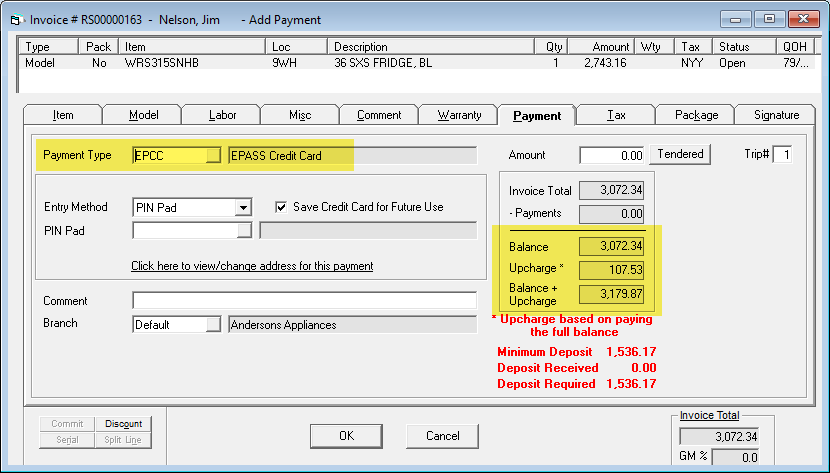Screen dimensions: 830x473
Task: Select item cell WRS315SNHB
Action: [x=162, y=63]
